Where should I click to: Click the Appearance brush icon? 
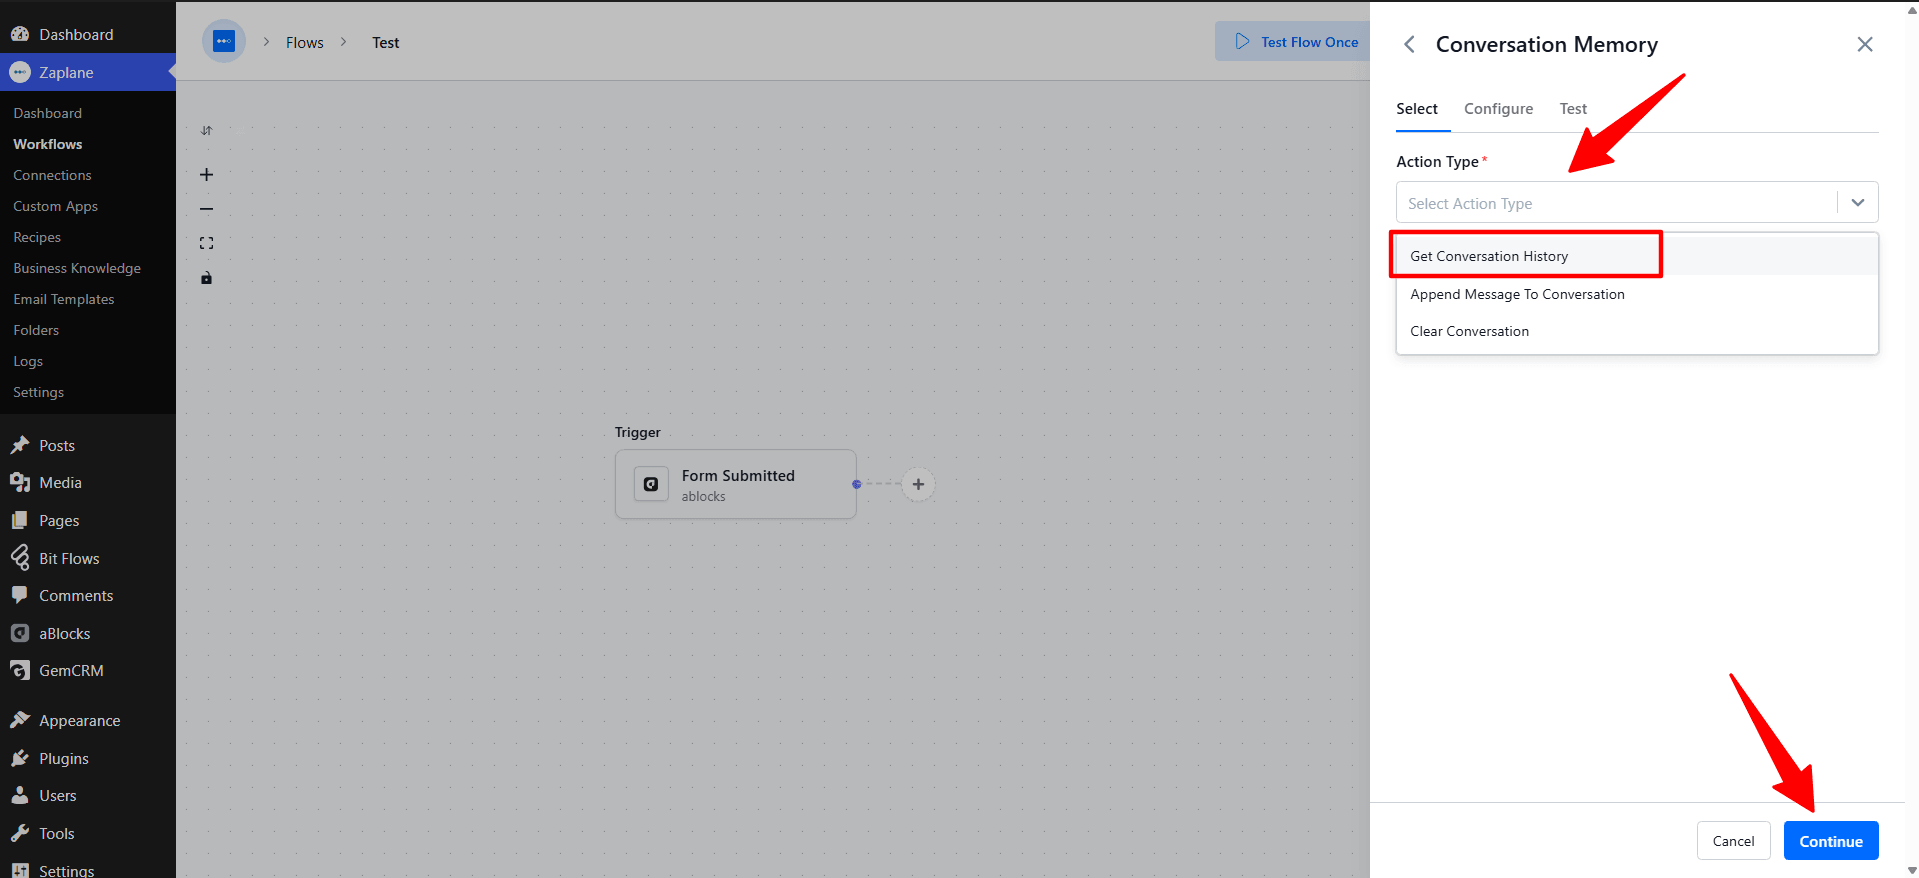pos(20,720)
